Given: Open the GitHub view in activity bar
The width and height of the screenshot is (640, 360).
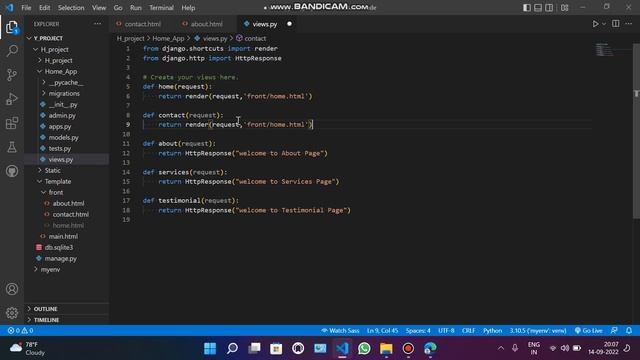Looking at the screenshot, I should click(12, 171).
